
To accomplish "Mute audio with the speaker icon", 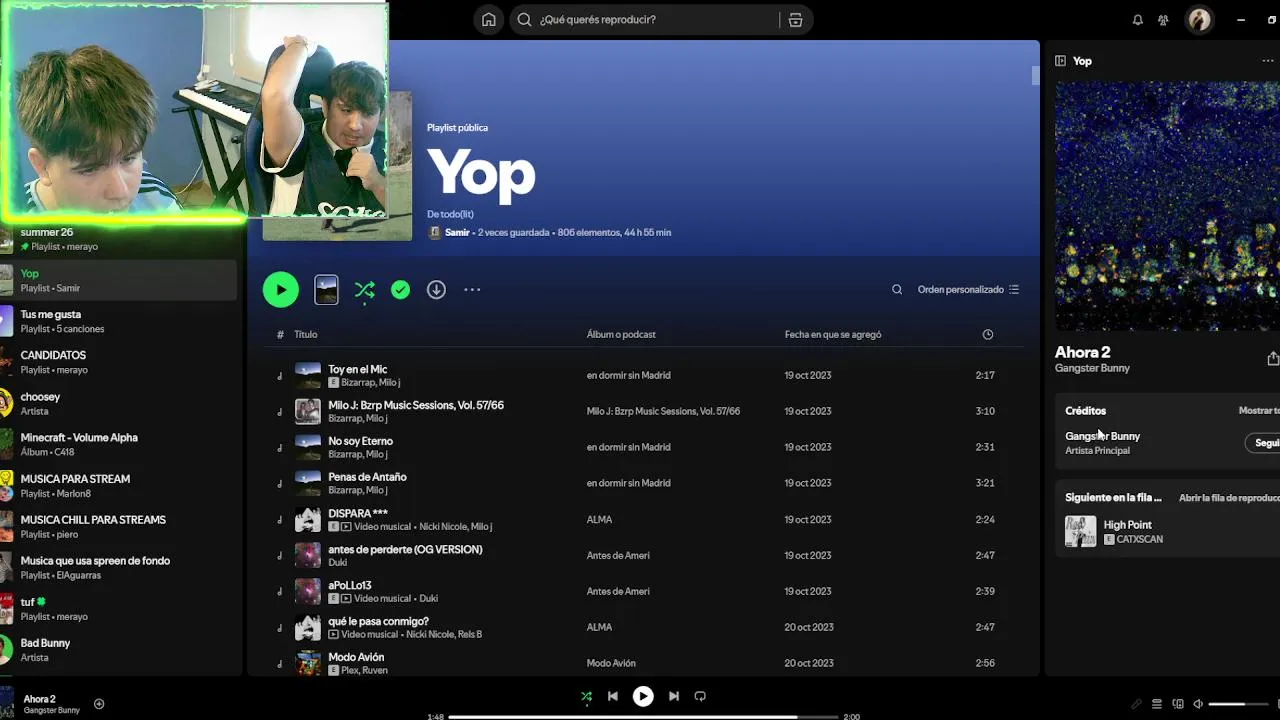I will pyautogui.click(x=1198, y=704).
